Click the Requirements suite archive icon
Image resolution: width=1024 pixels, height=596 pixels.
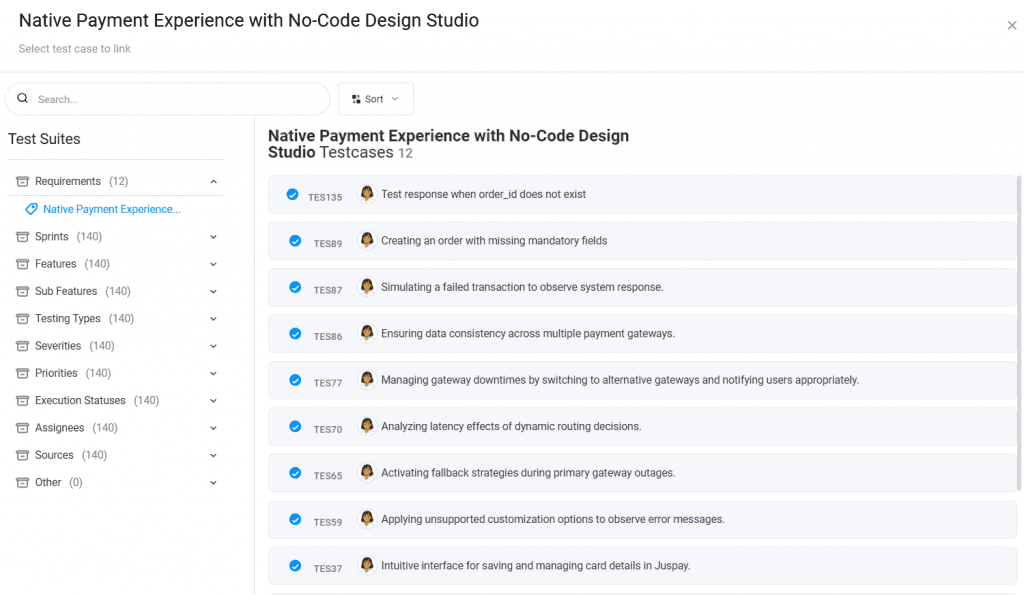click(22, 182)
